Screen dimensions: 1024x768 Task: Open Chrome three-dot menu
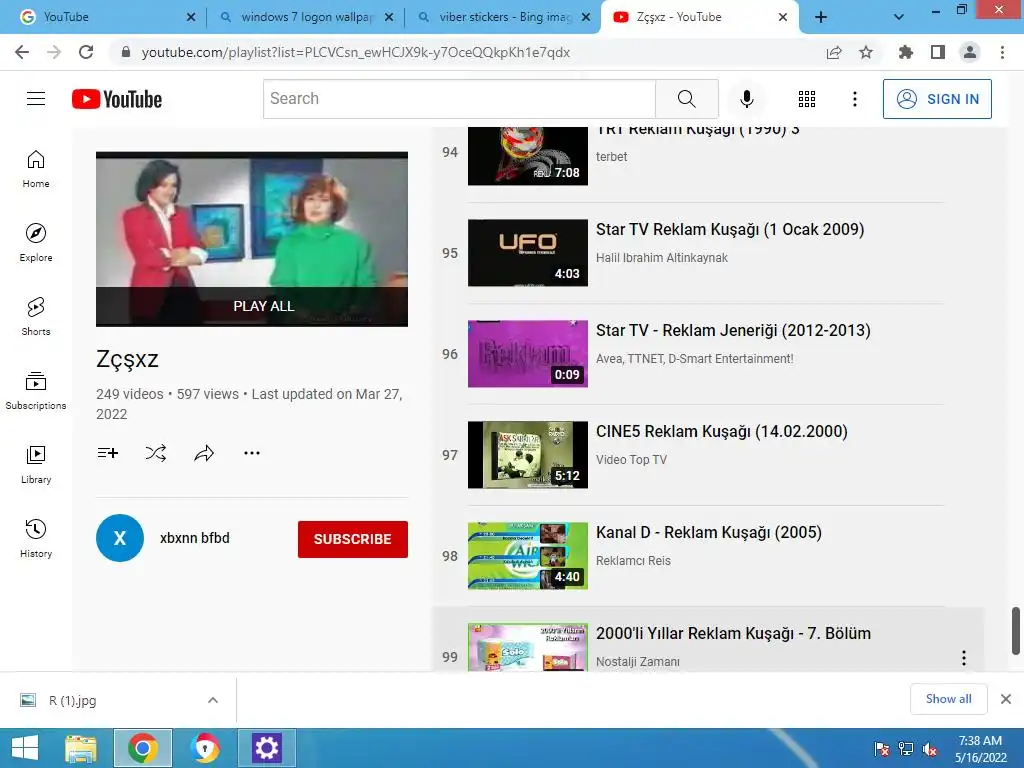click(1002, 52)
